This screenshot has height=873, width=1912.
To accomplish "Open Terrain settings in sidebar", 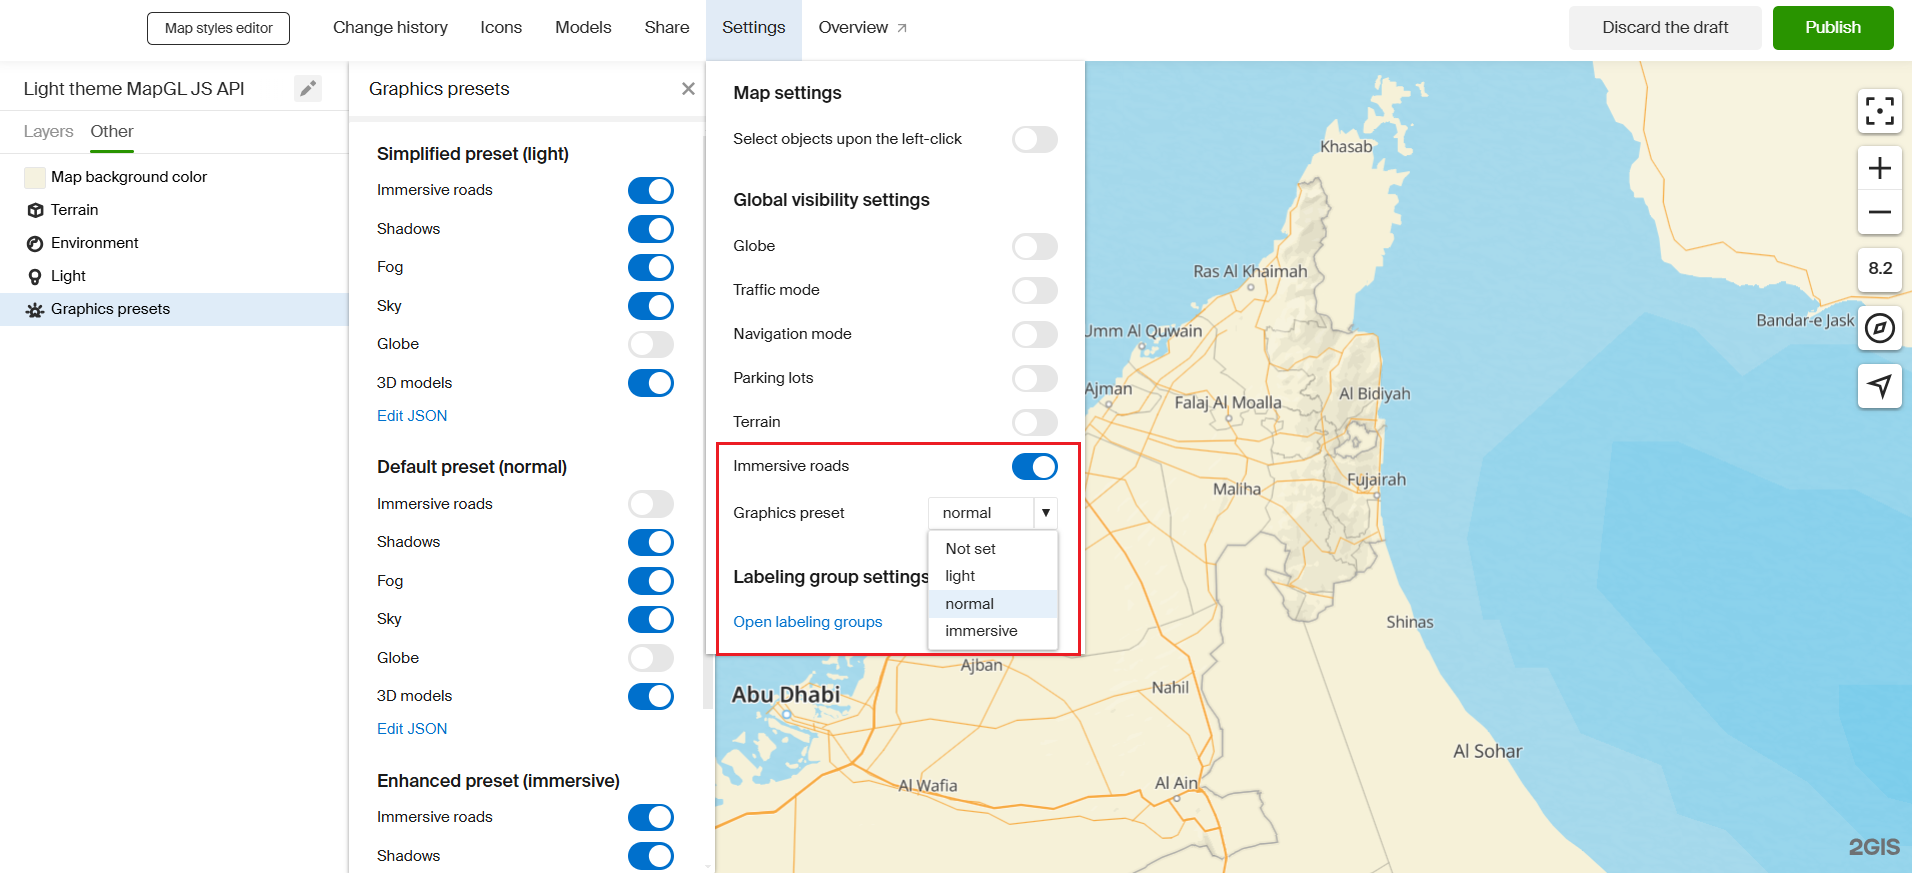I will pyautogui.click(x=74, y=210).
